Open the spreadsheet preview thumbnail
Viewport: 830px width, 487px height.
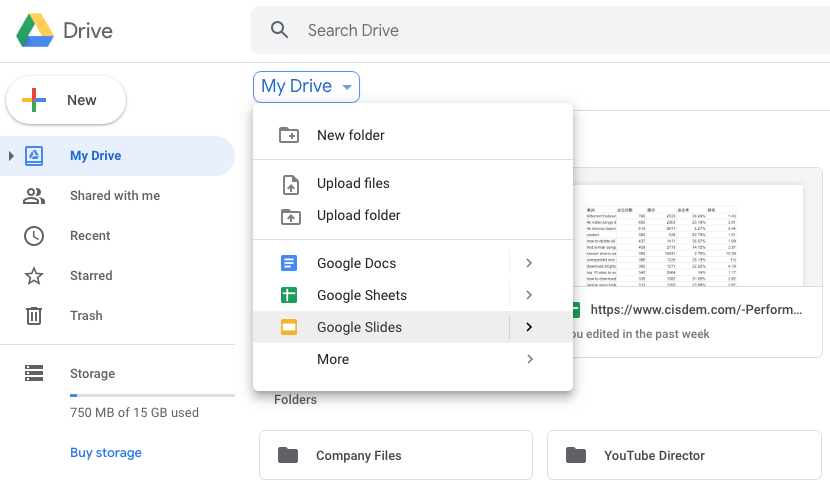[x=698, y=227]
